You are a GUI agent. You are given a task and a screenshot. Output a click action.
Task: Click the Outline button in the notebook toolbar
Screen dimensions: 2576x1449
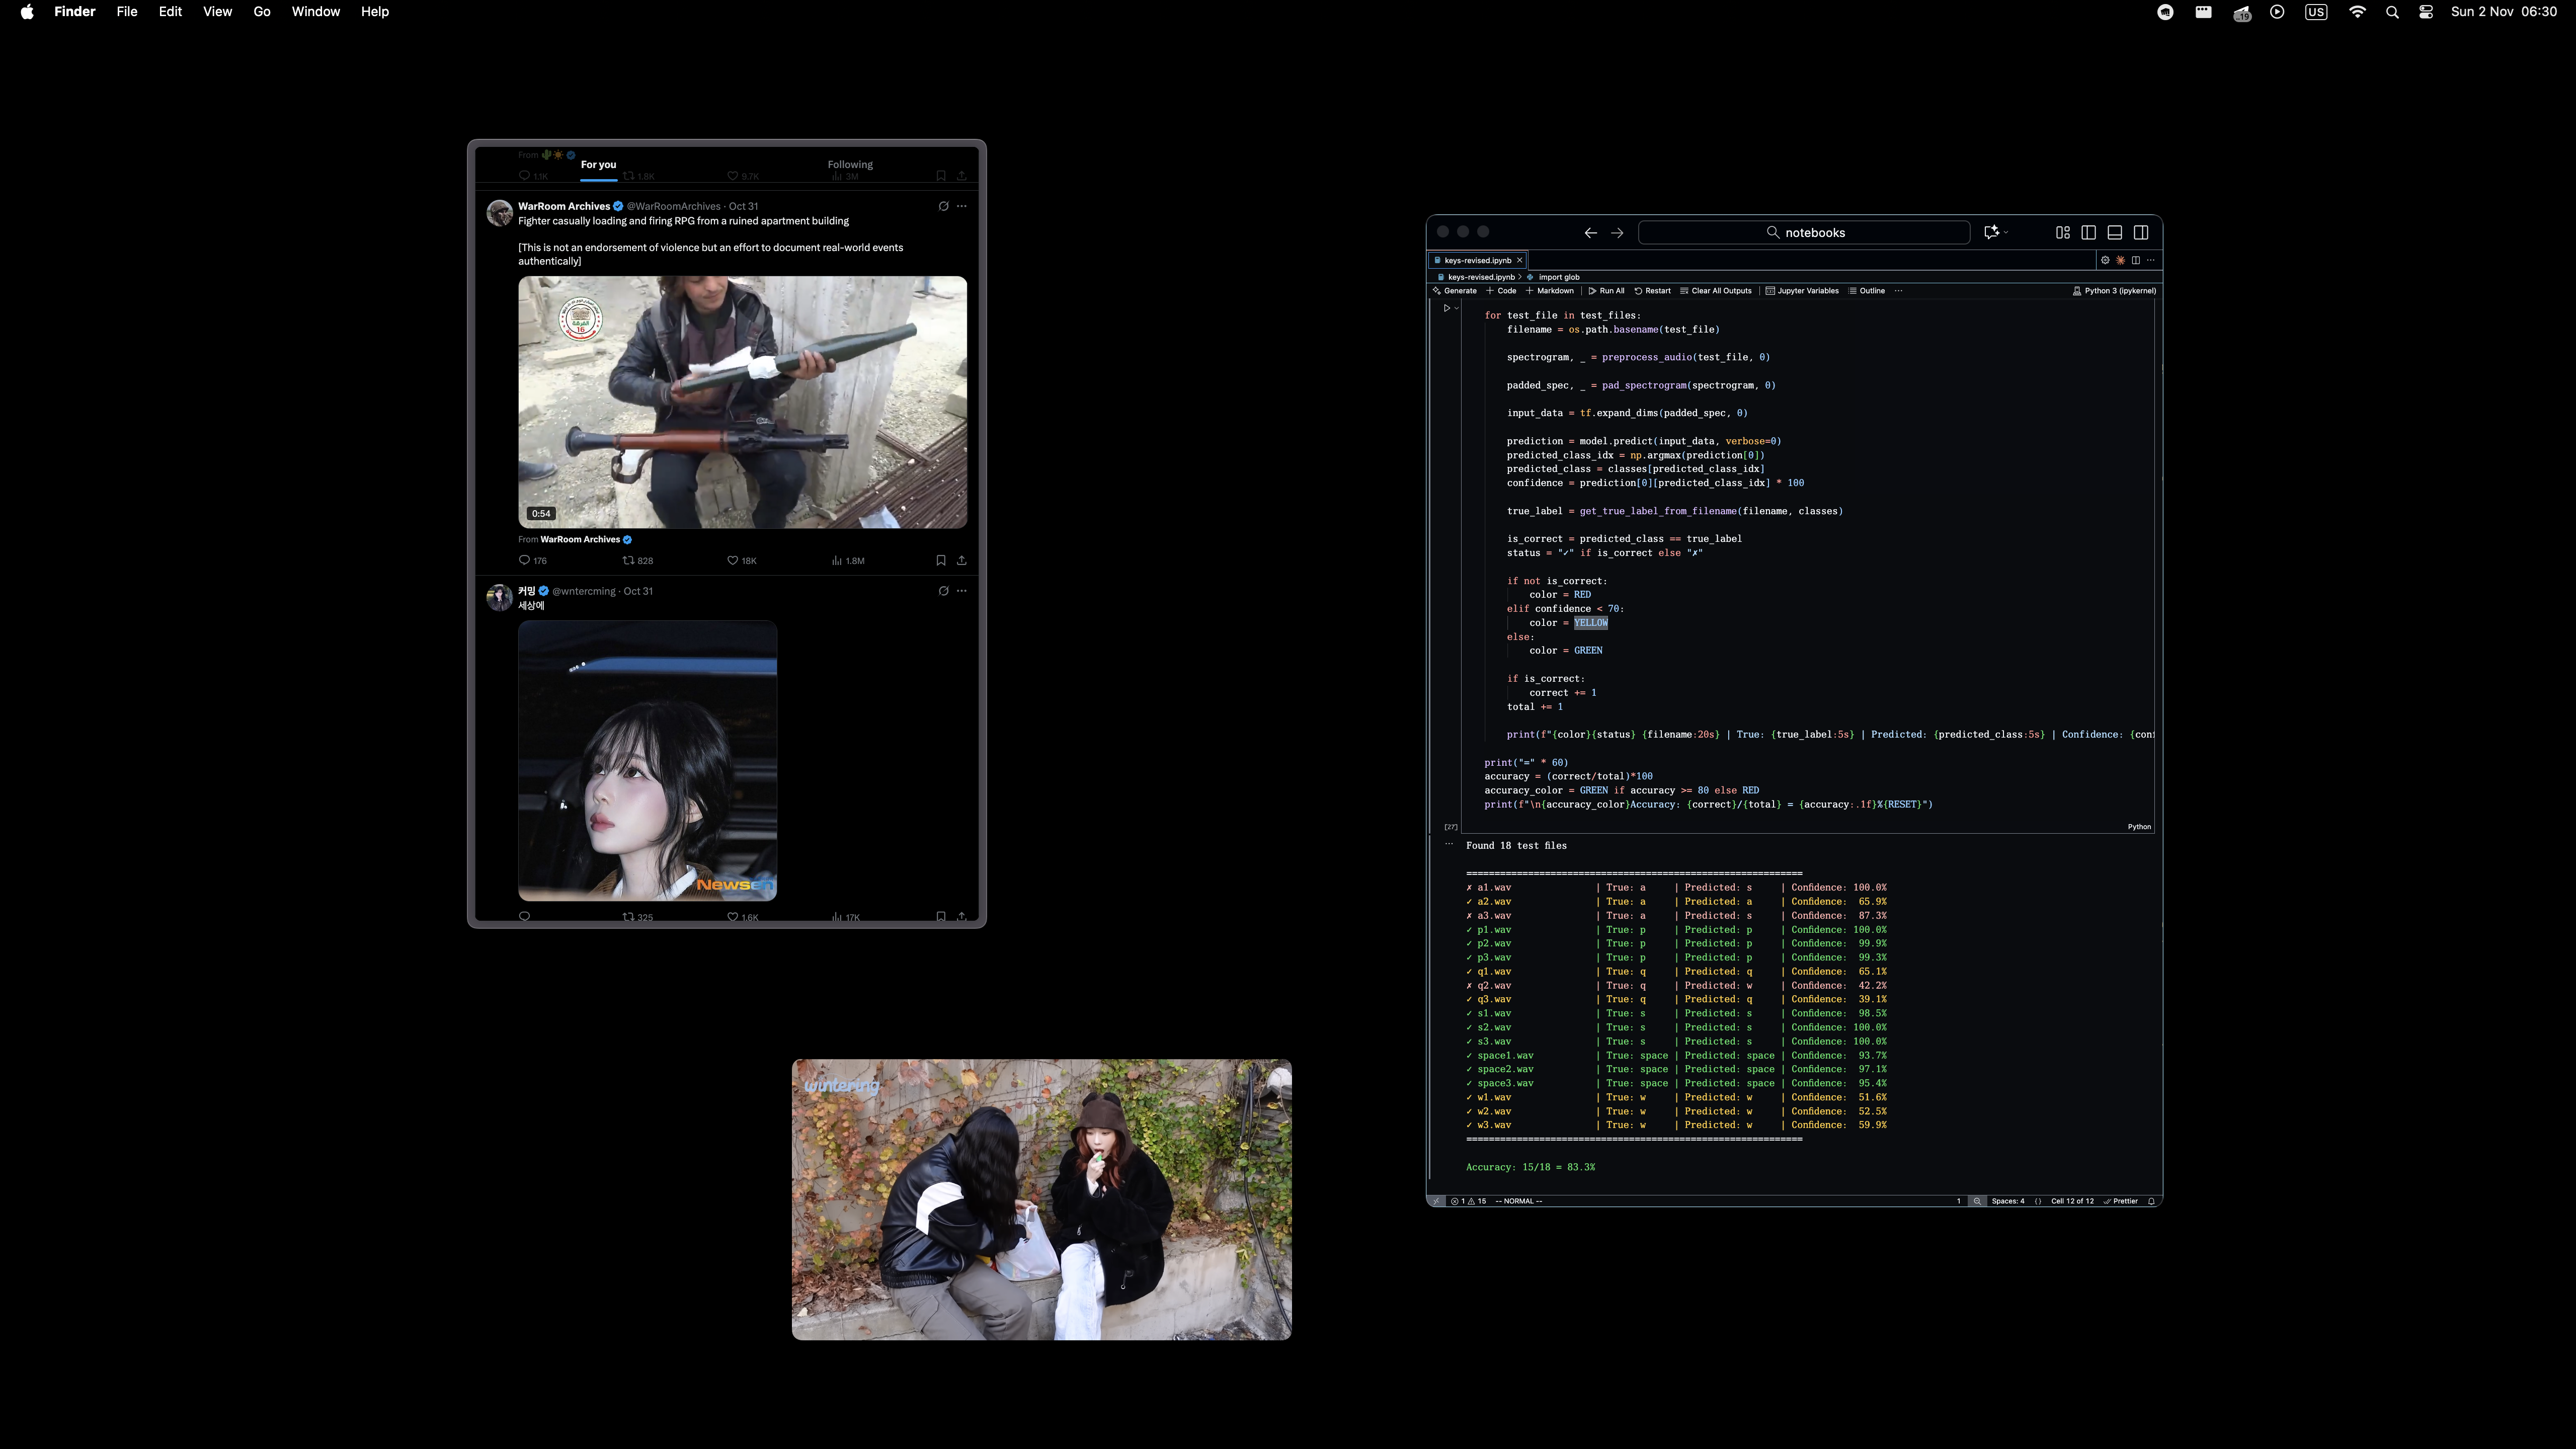1867,291
